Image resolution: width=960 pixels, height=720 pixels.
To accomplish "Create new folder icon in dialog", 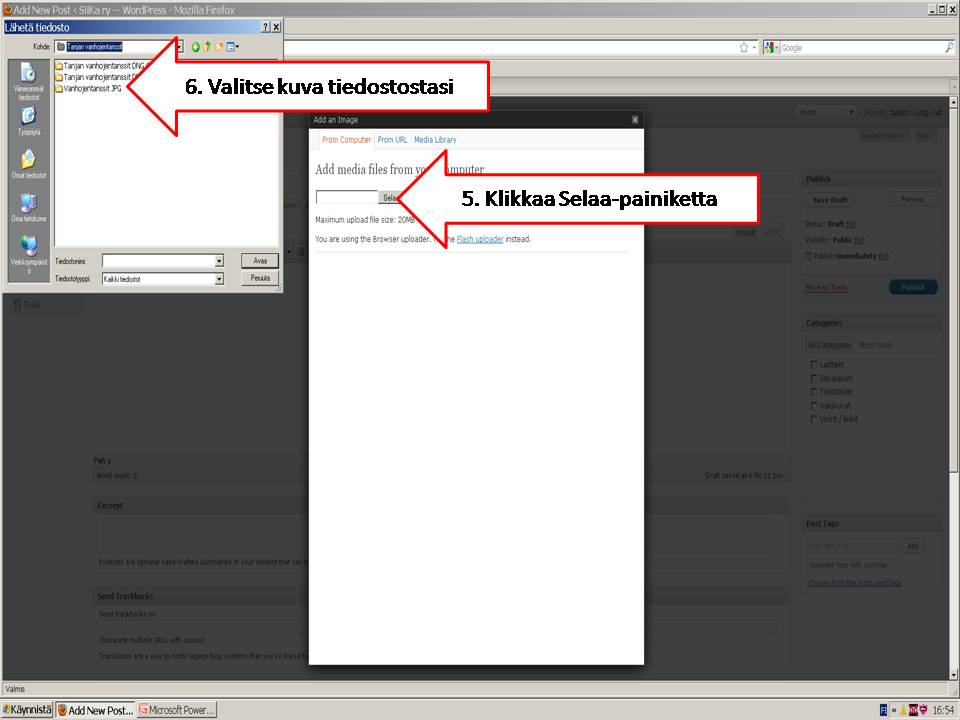I will pos(219,47).
